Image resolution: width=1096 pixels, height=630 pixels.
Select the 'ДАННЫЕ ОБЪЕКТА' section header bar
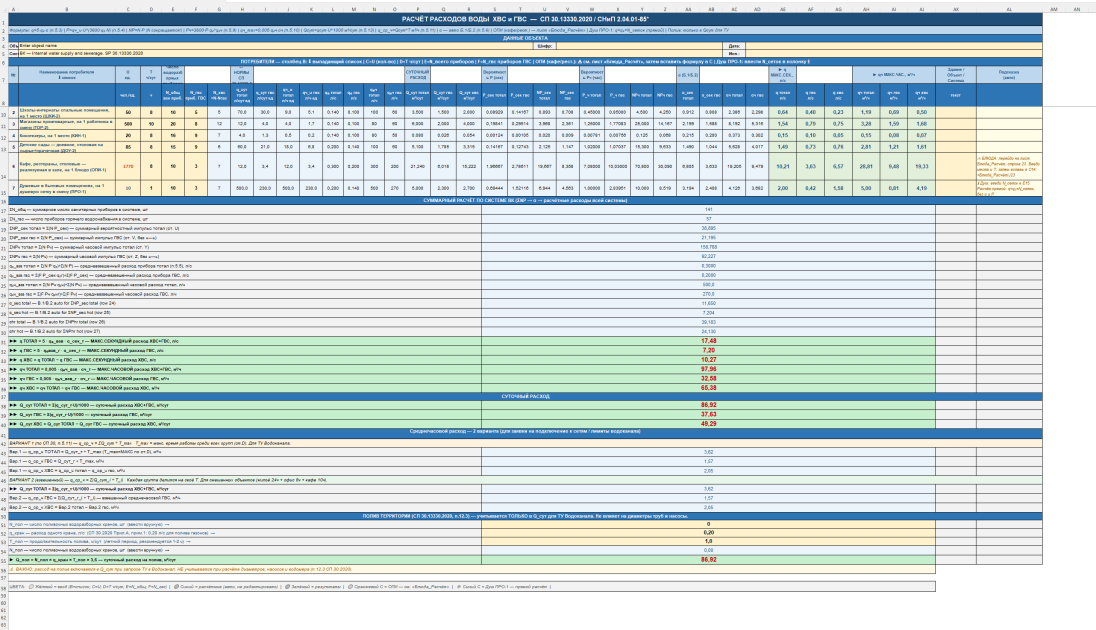(525, 38)
